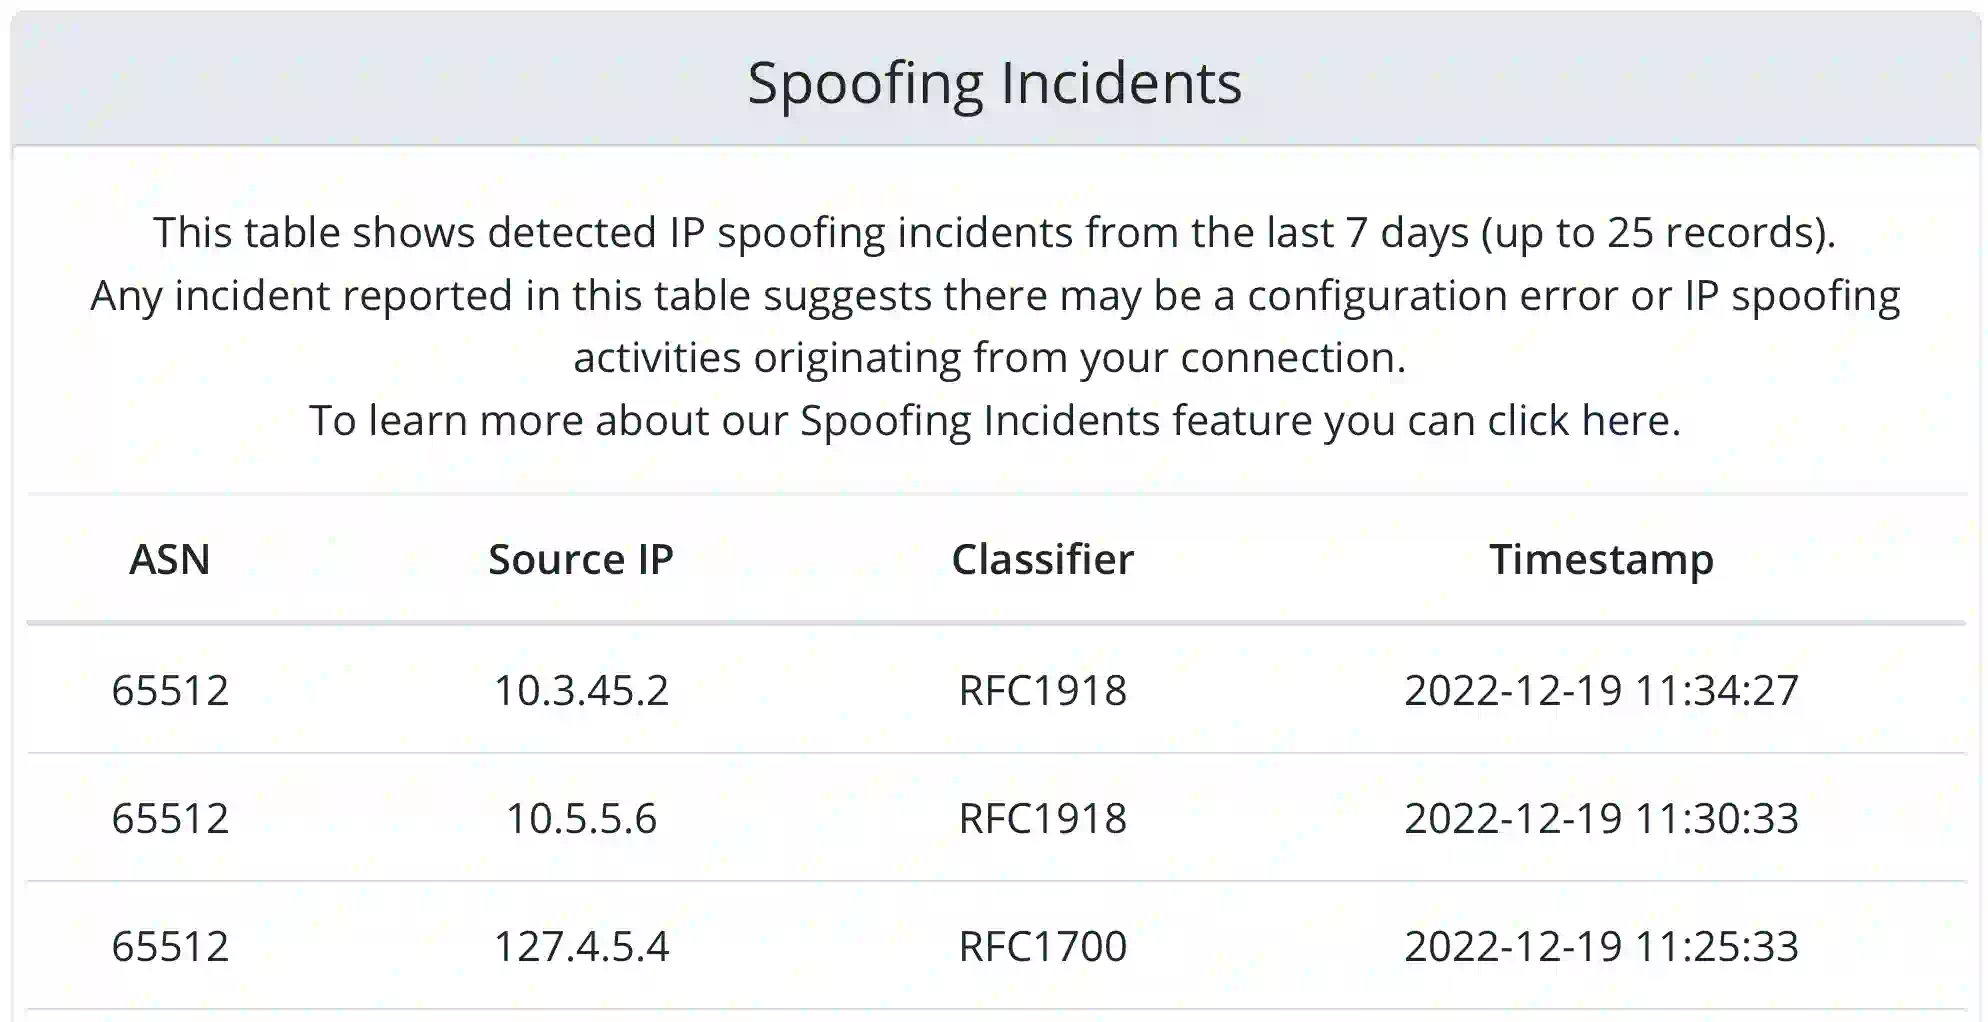Sort by the ASN column header
1988x1022 pixels.
click(170, 559)
